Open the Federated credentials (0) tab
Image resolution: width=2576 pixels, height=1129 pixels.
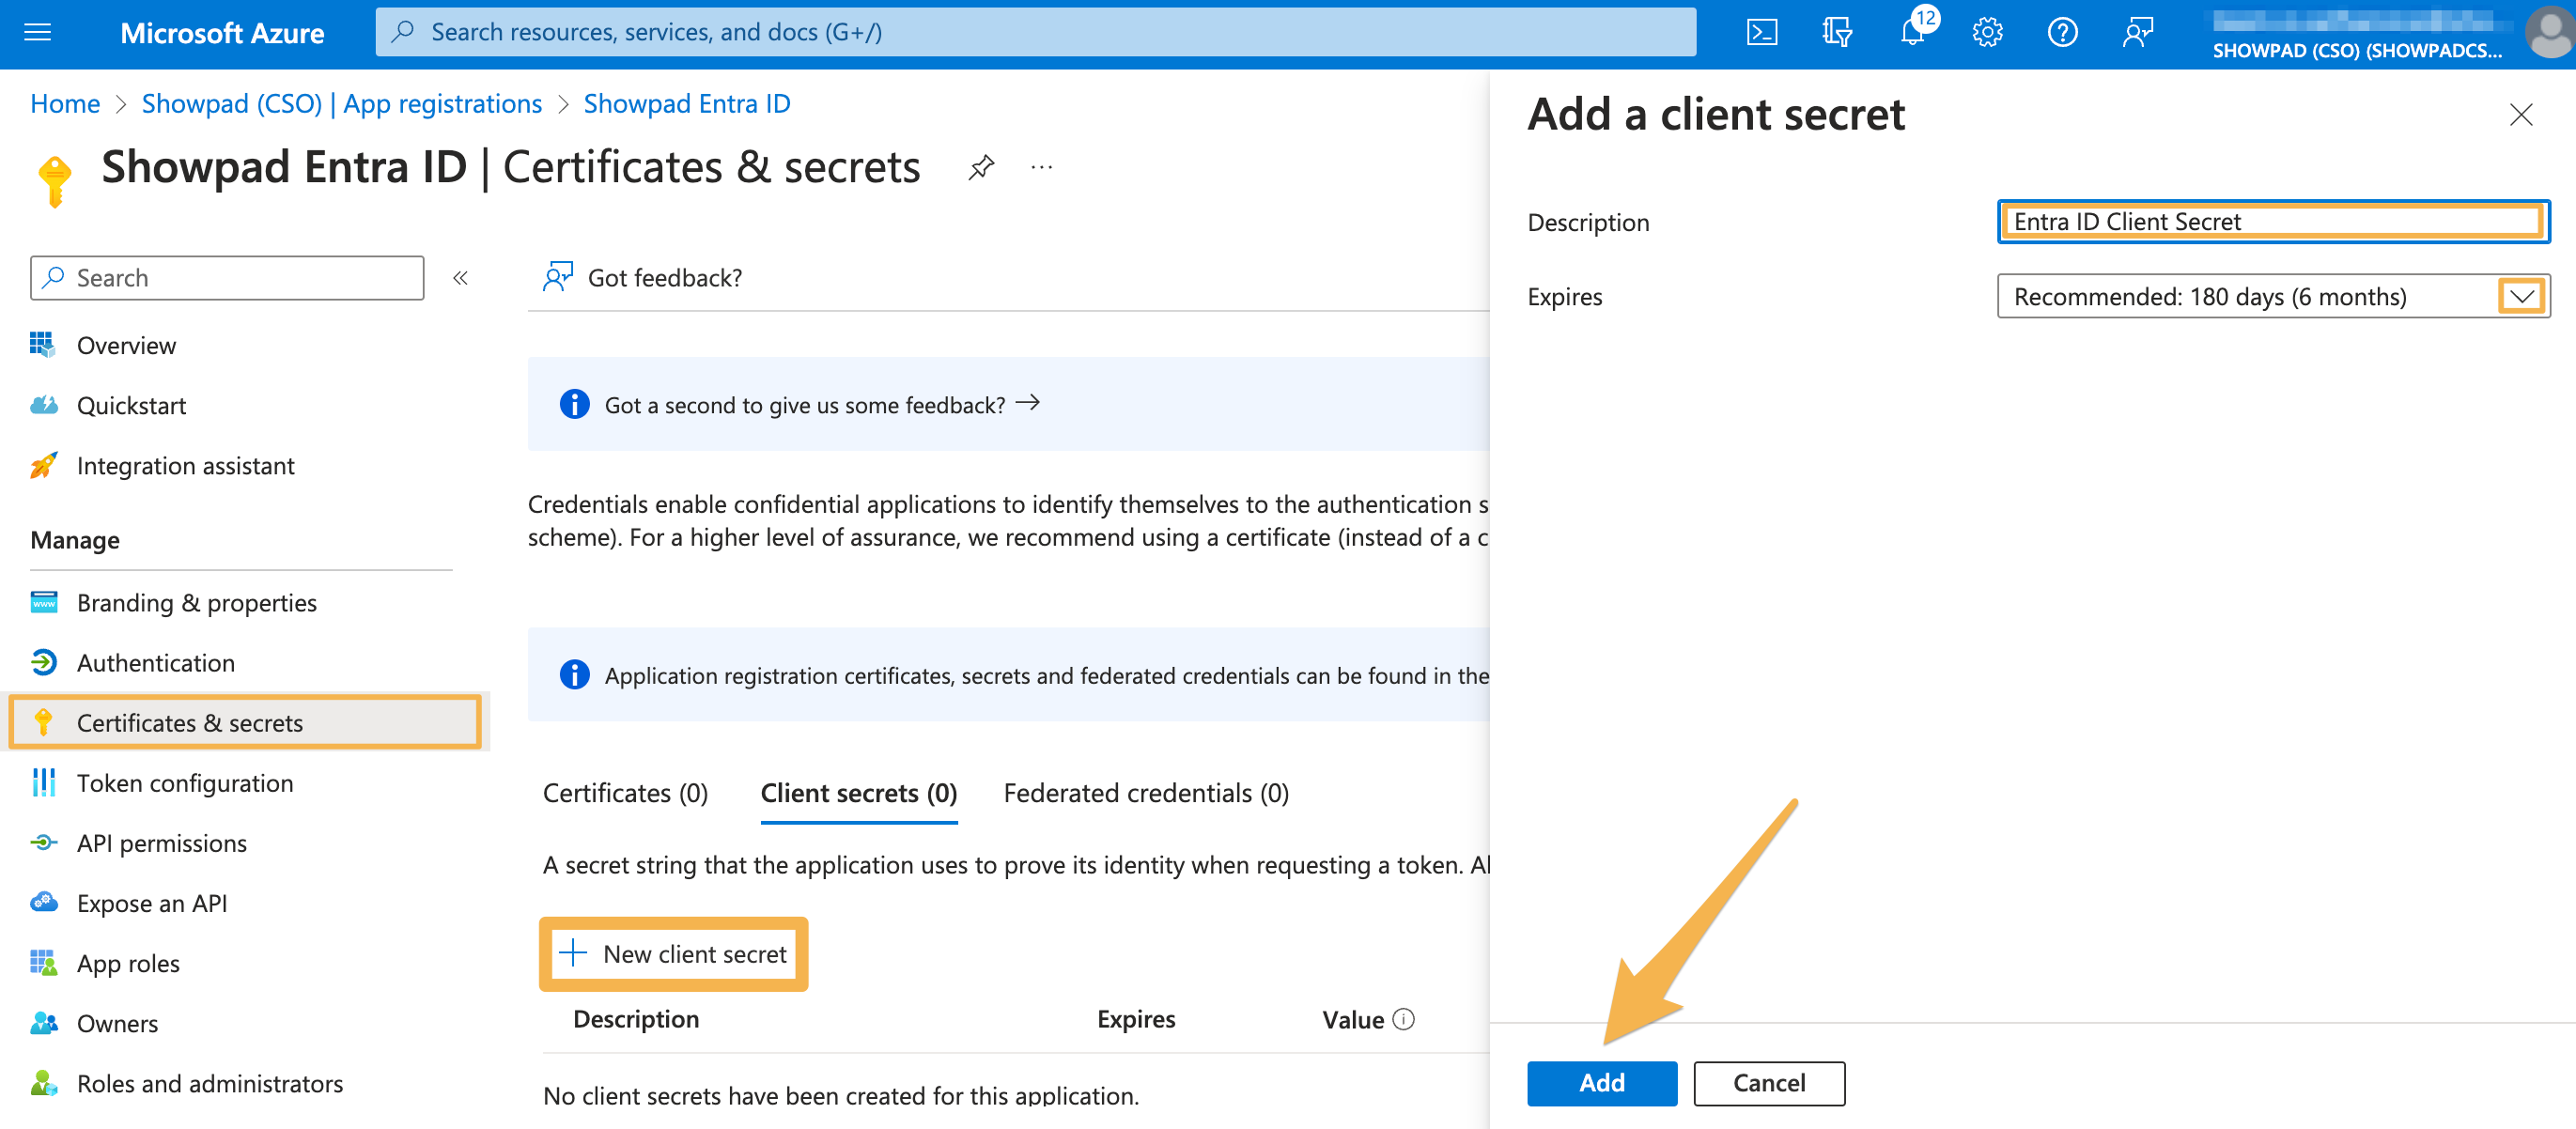(1146, 793)
